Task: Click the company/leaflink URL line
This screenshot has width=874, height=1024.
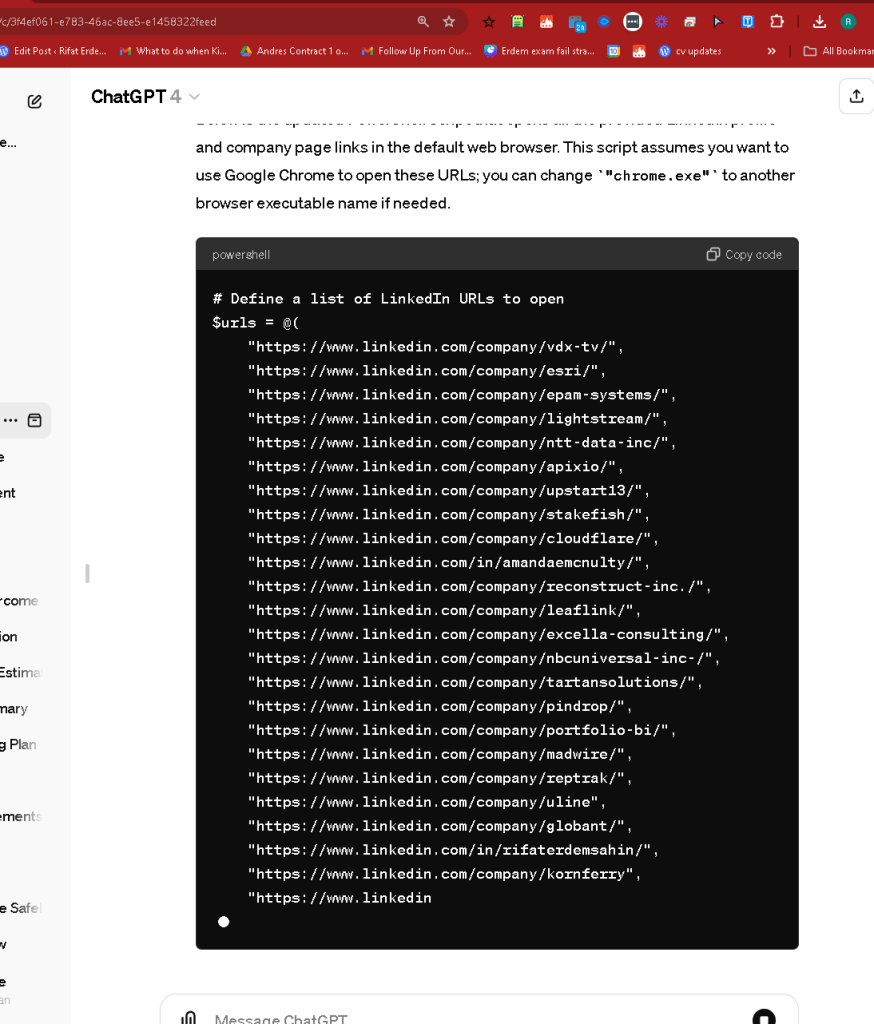Action: pos(444,610)
